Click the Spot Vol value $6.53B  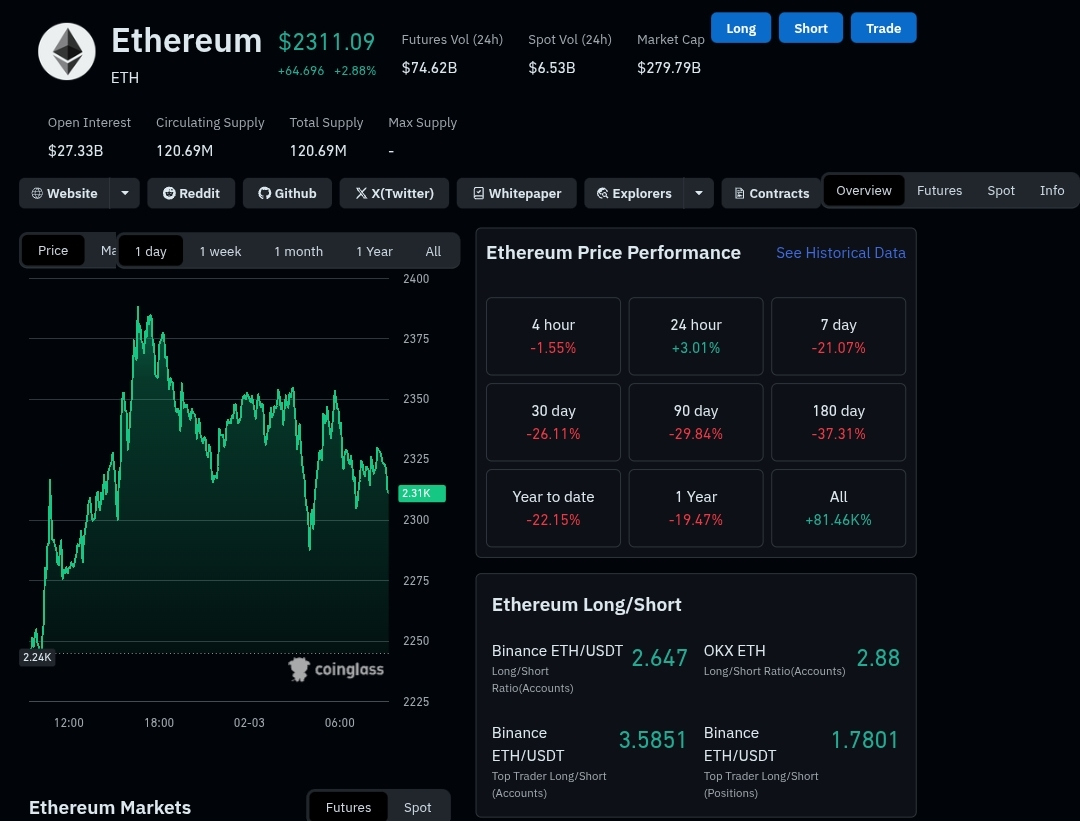click(552, 67)
